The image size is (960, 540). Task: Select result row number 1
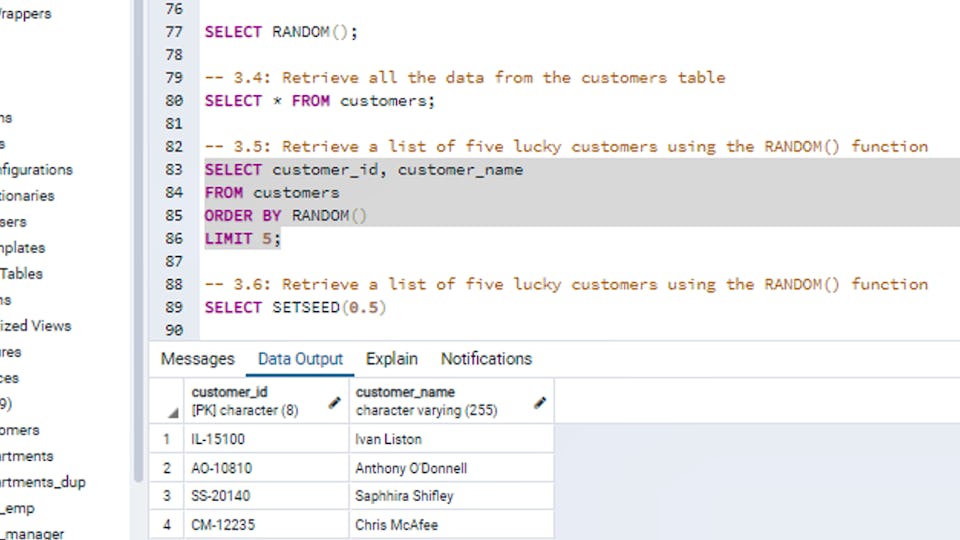167,439
